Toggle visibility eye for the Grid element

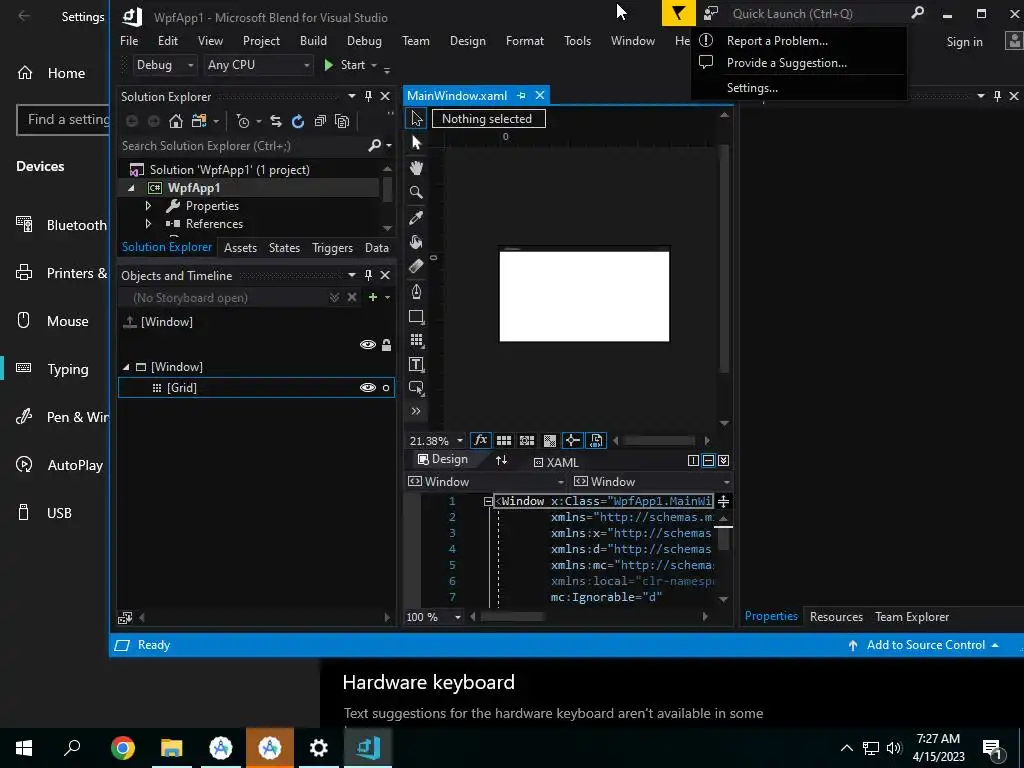(368, 388)
